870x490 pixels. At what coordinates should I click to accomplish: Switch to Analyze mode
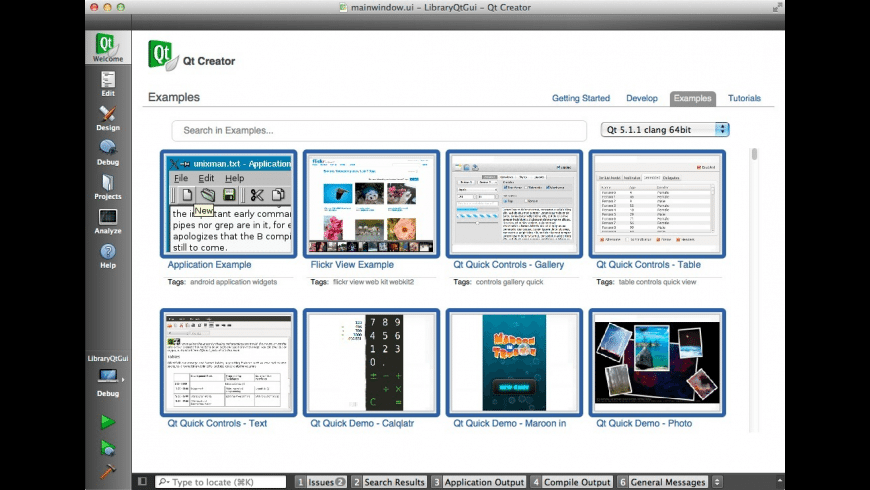click(108, 221)
